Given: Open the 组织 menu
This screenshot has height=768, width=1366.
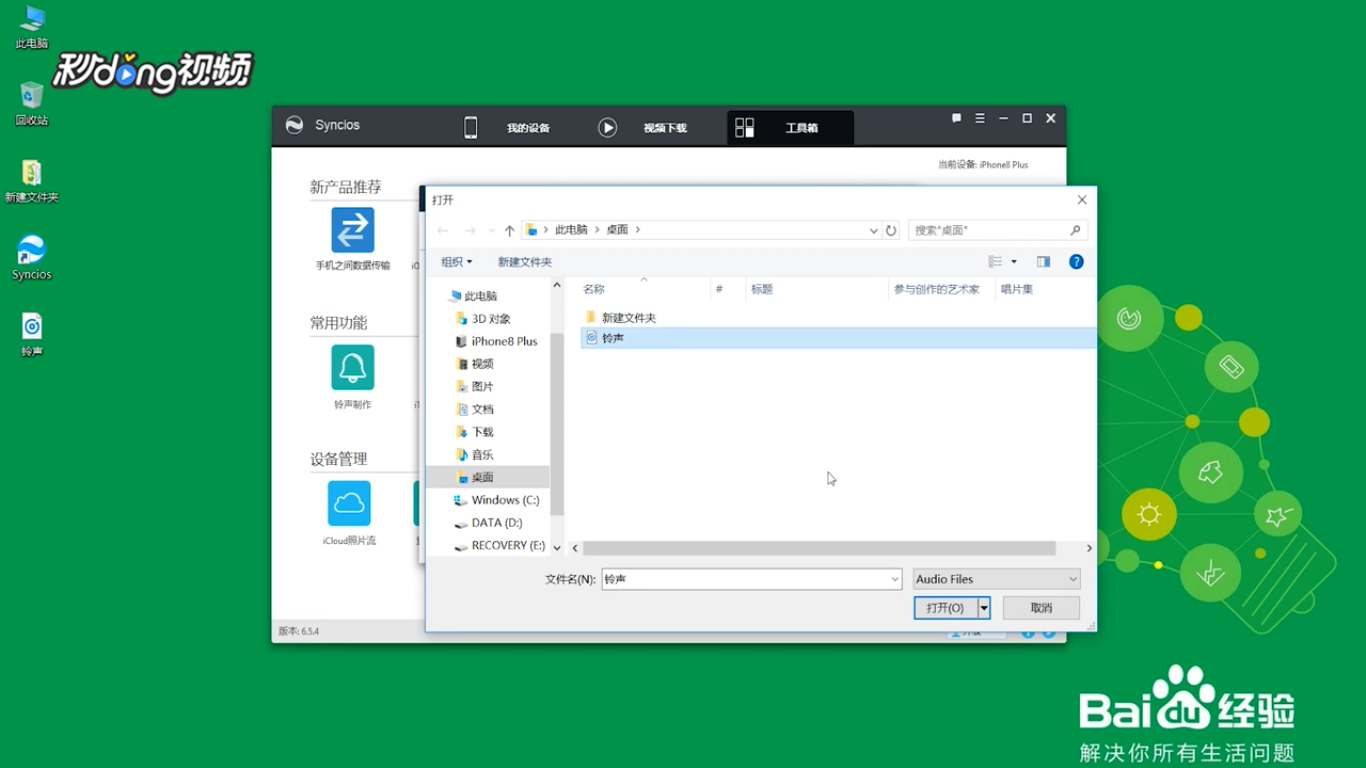Looking at the screenshot, I should [x=457, y=262].
